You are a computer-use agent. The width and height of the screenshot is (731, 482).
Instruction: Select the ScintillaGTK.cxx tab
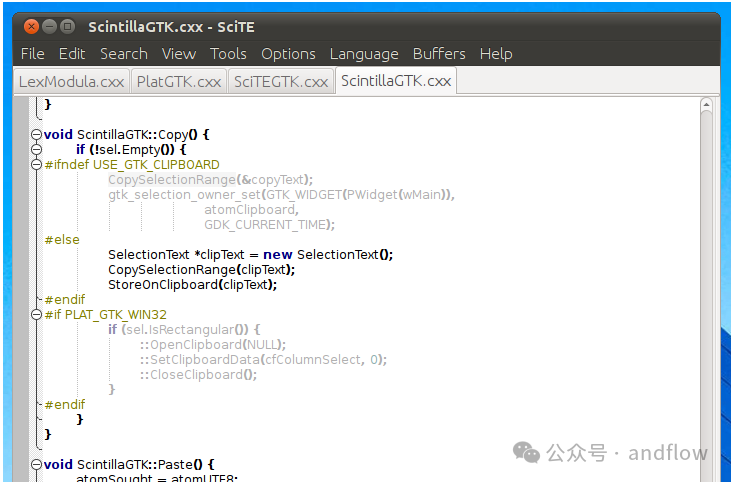[396, 81]
